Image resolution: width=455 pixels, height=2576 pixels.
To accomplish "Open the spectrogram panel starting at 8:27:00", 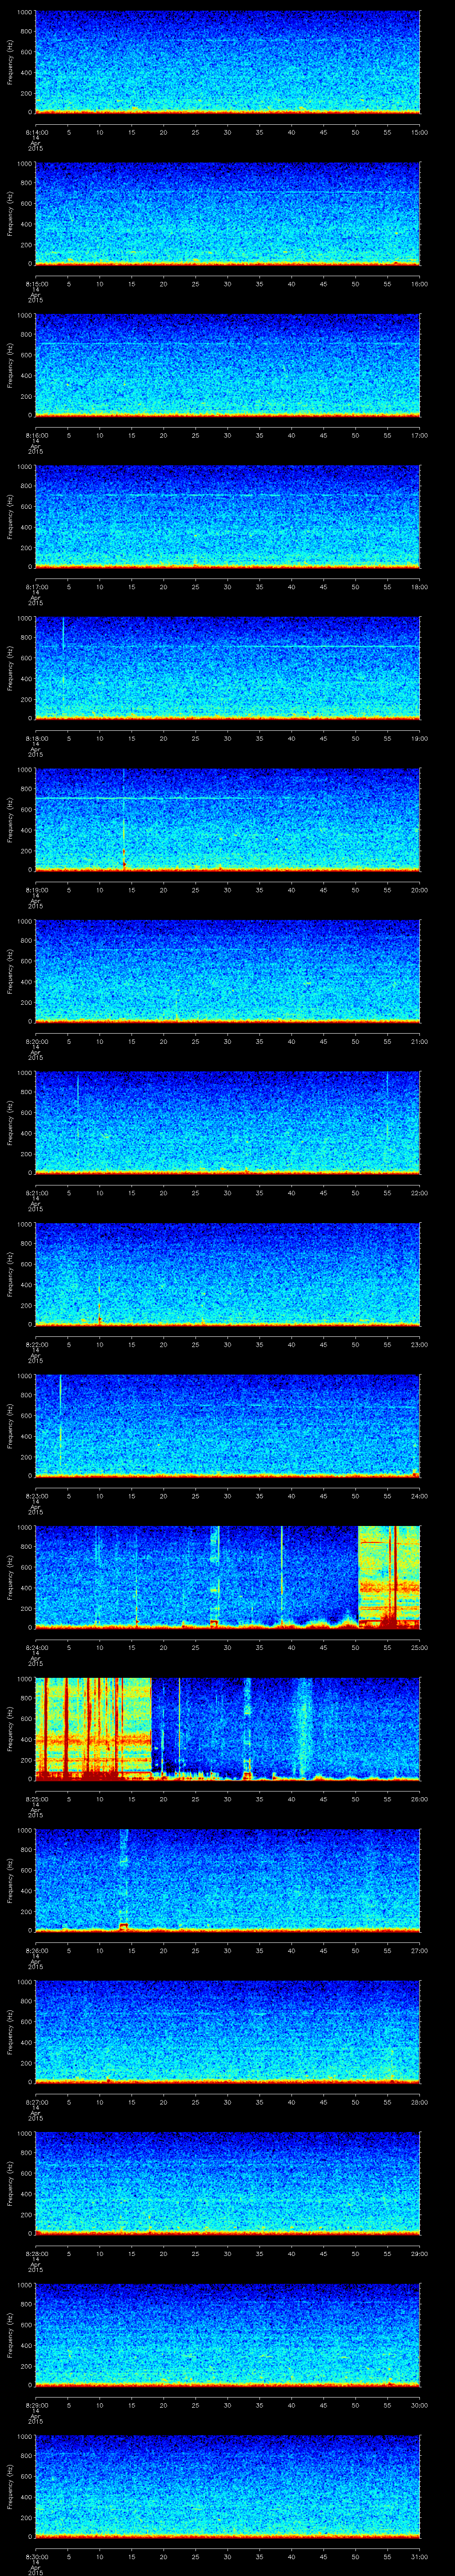I will coord(228,2032).
